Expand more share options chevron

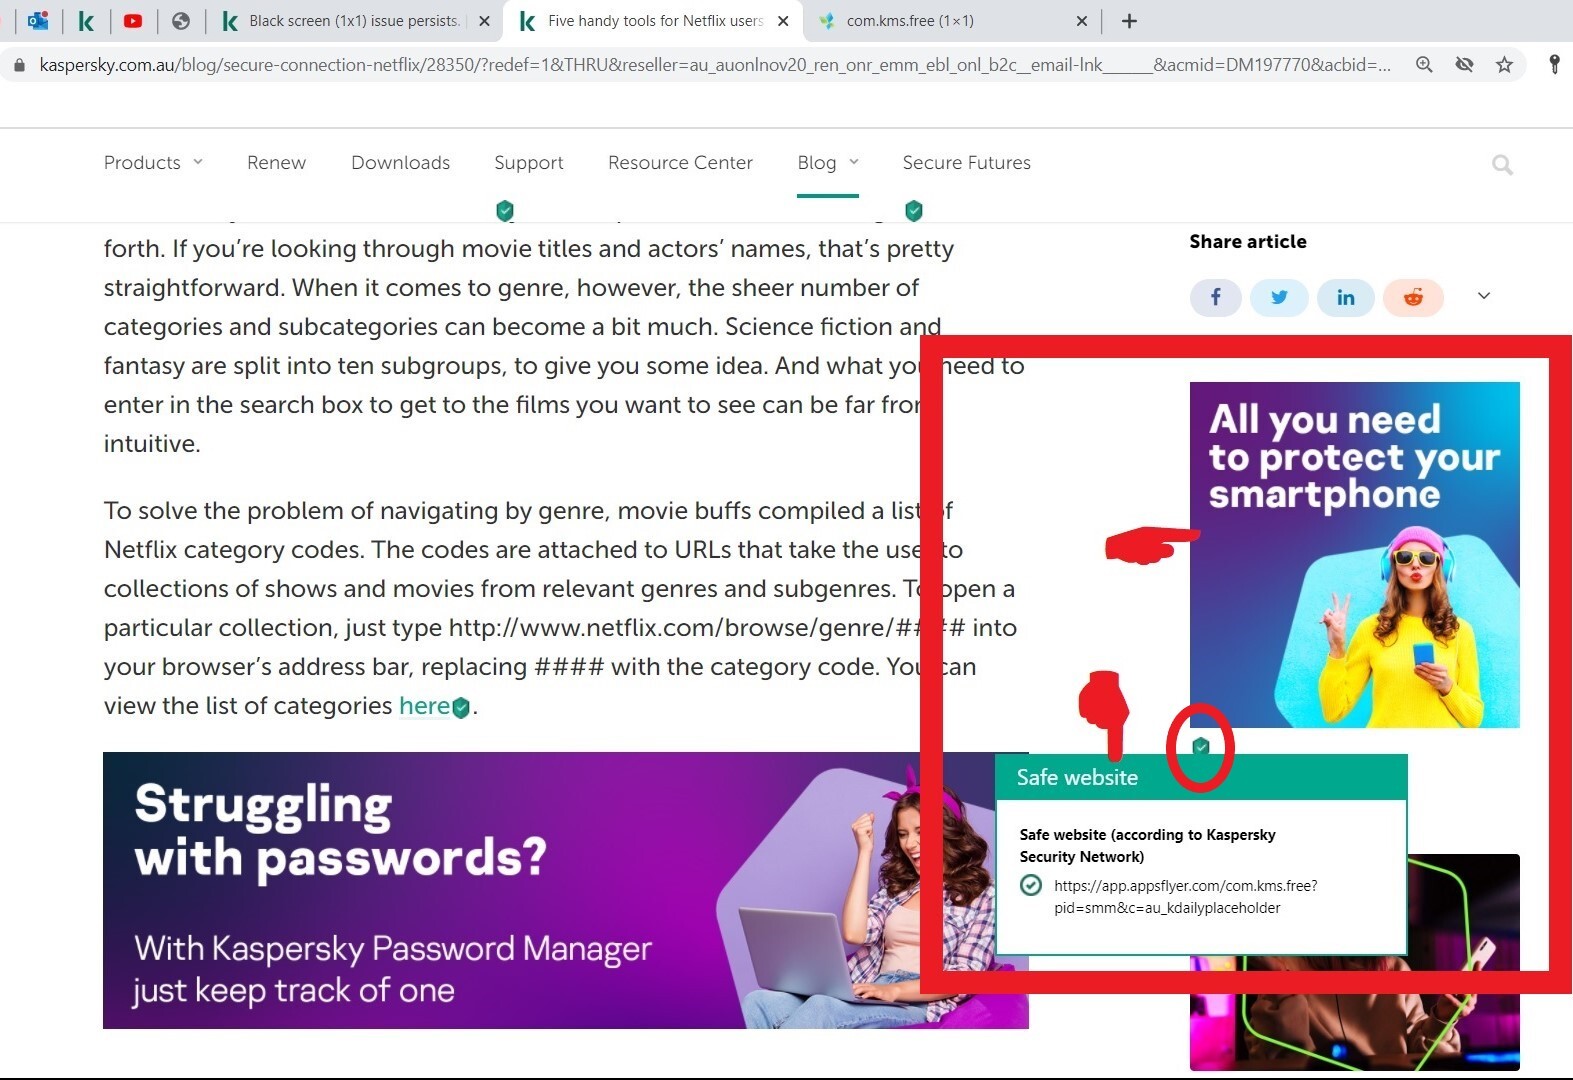(1484, 296)
